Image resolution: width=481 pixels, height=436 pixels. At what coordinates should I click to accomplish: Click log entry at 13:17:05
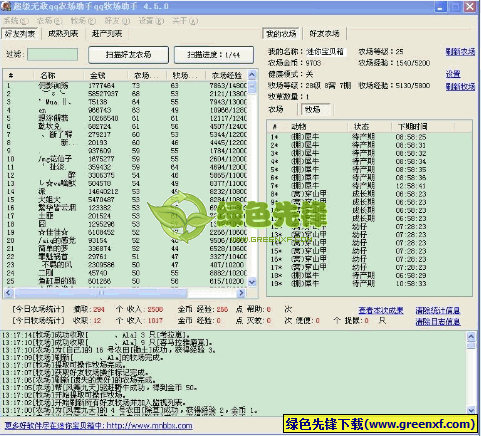100,388
